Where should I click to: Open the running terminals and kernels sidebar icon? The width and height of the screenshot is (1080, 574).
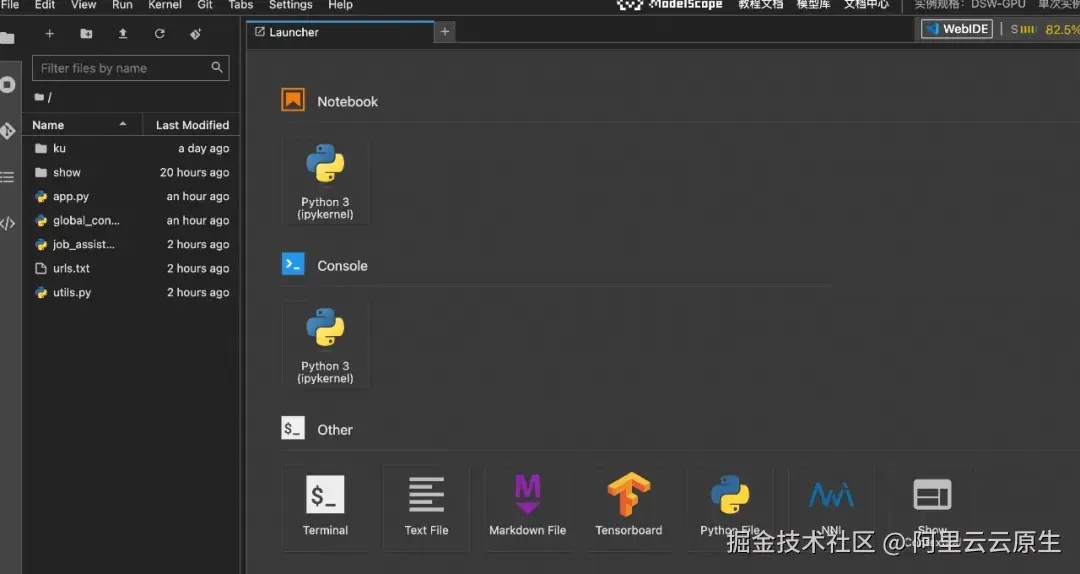click(x=8, y=85)
